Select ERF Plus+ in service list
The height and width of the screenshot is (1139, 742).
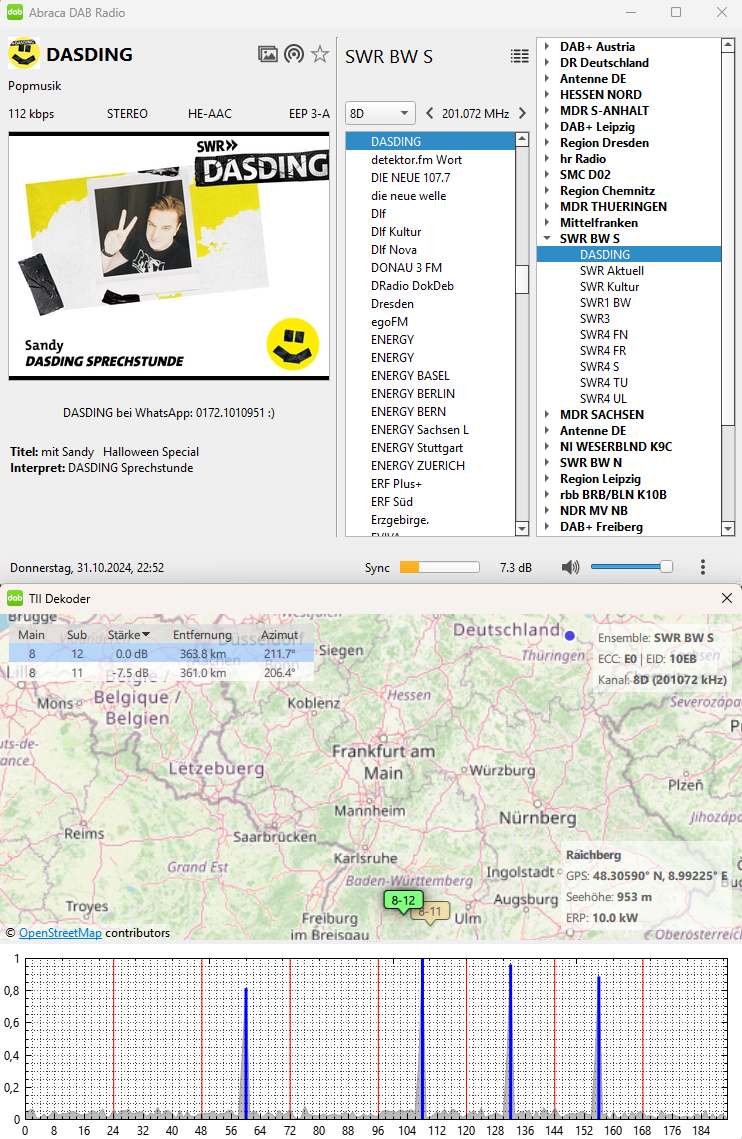coord(395,483)
